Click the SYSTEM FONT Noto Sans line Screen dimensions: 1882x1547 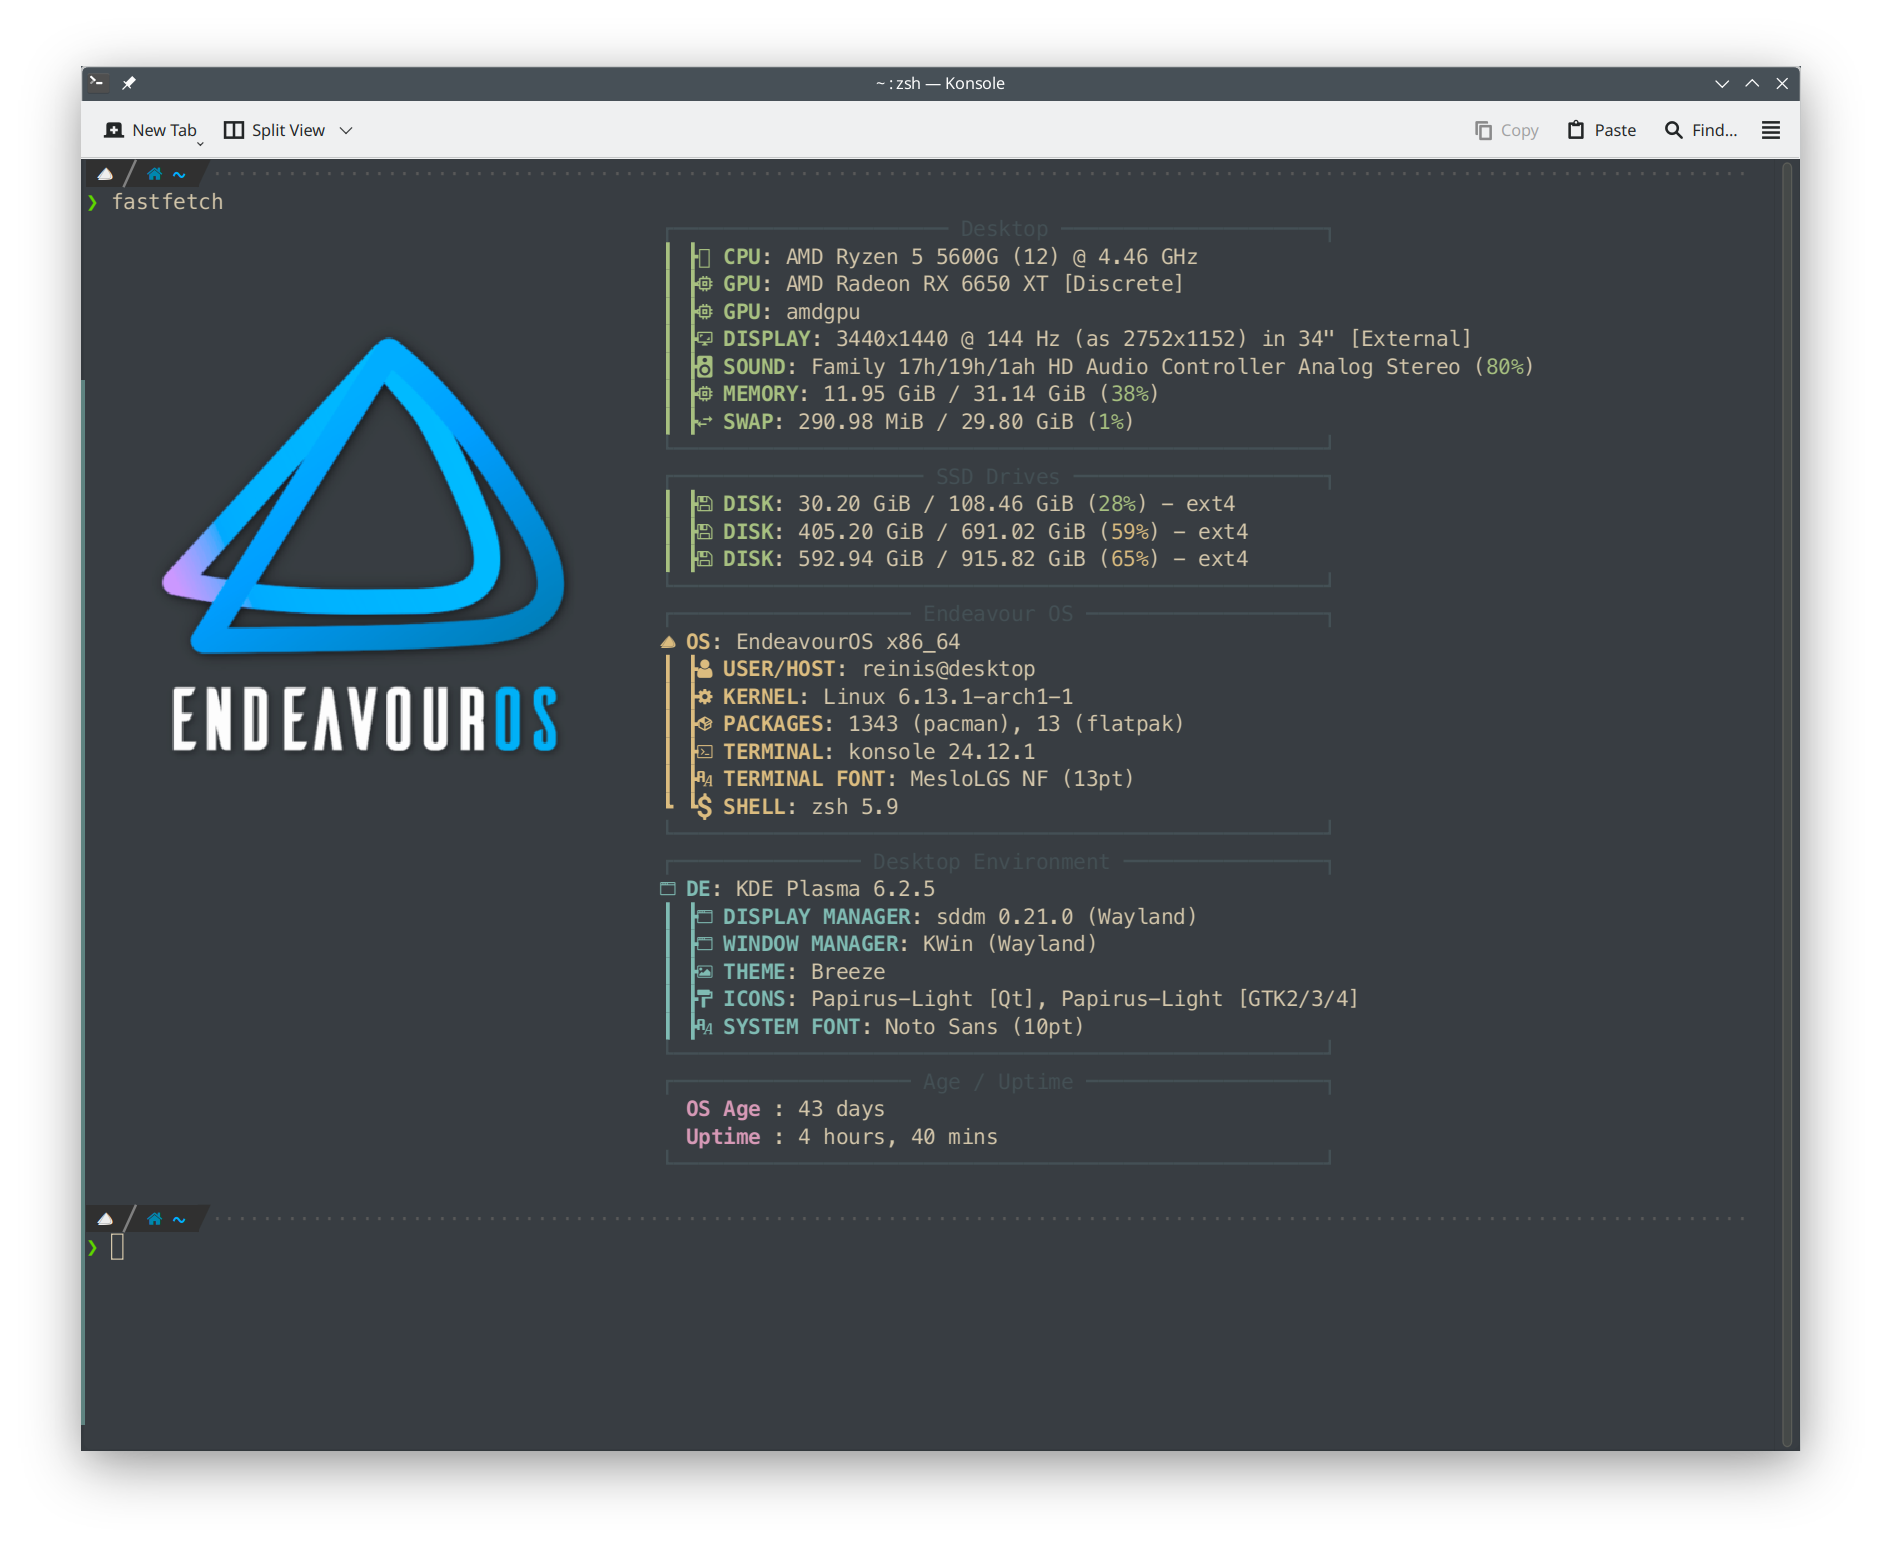tap(889, 1027)
